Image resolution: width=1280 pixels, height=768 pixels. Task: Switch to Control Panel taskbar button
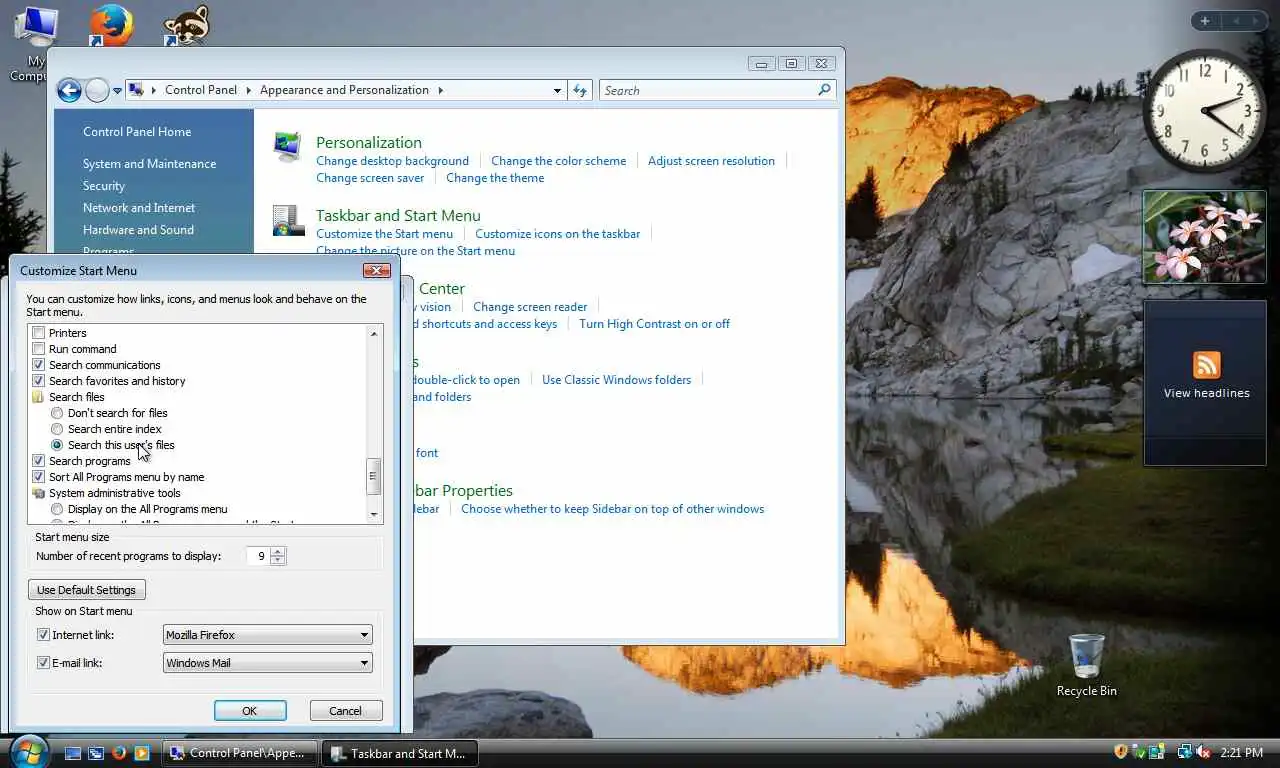(240, 753)
